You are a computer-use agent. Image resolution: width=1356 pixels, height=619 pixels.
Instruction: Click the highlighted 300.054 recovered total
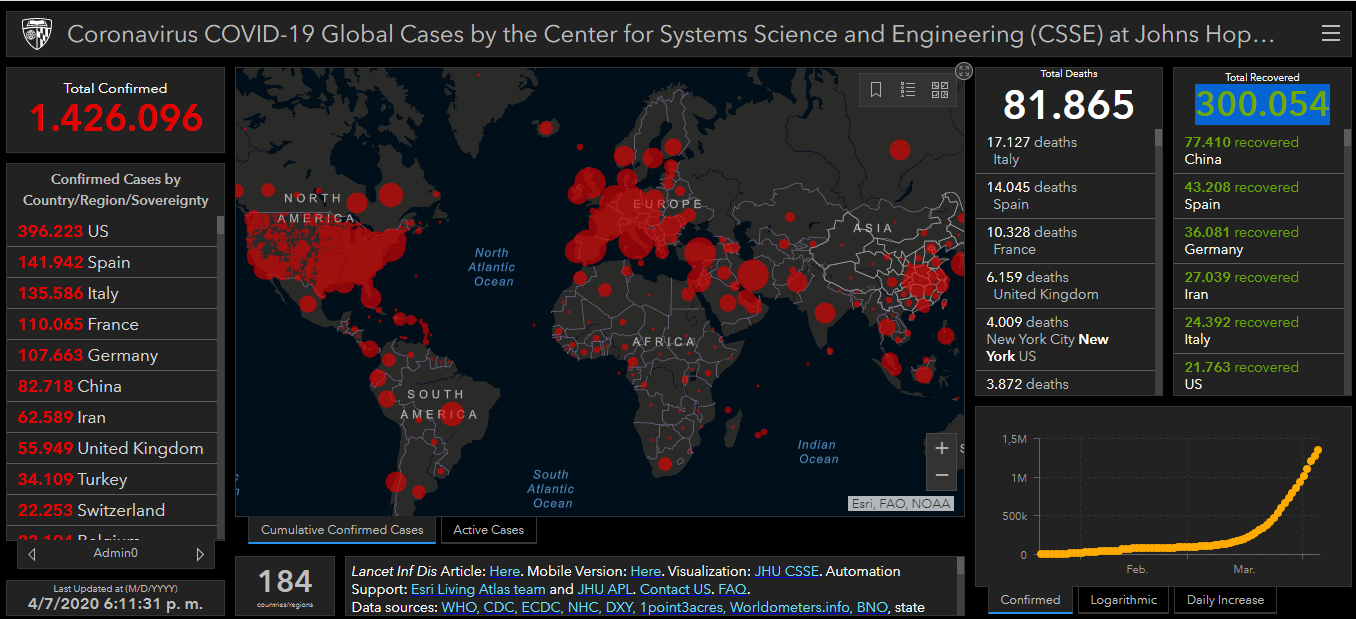1262,104
